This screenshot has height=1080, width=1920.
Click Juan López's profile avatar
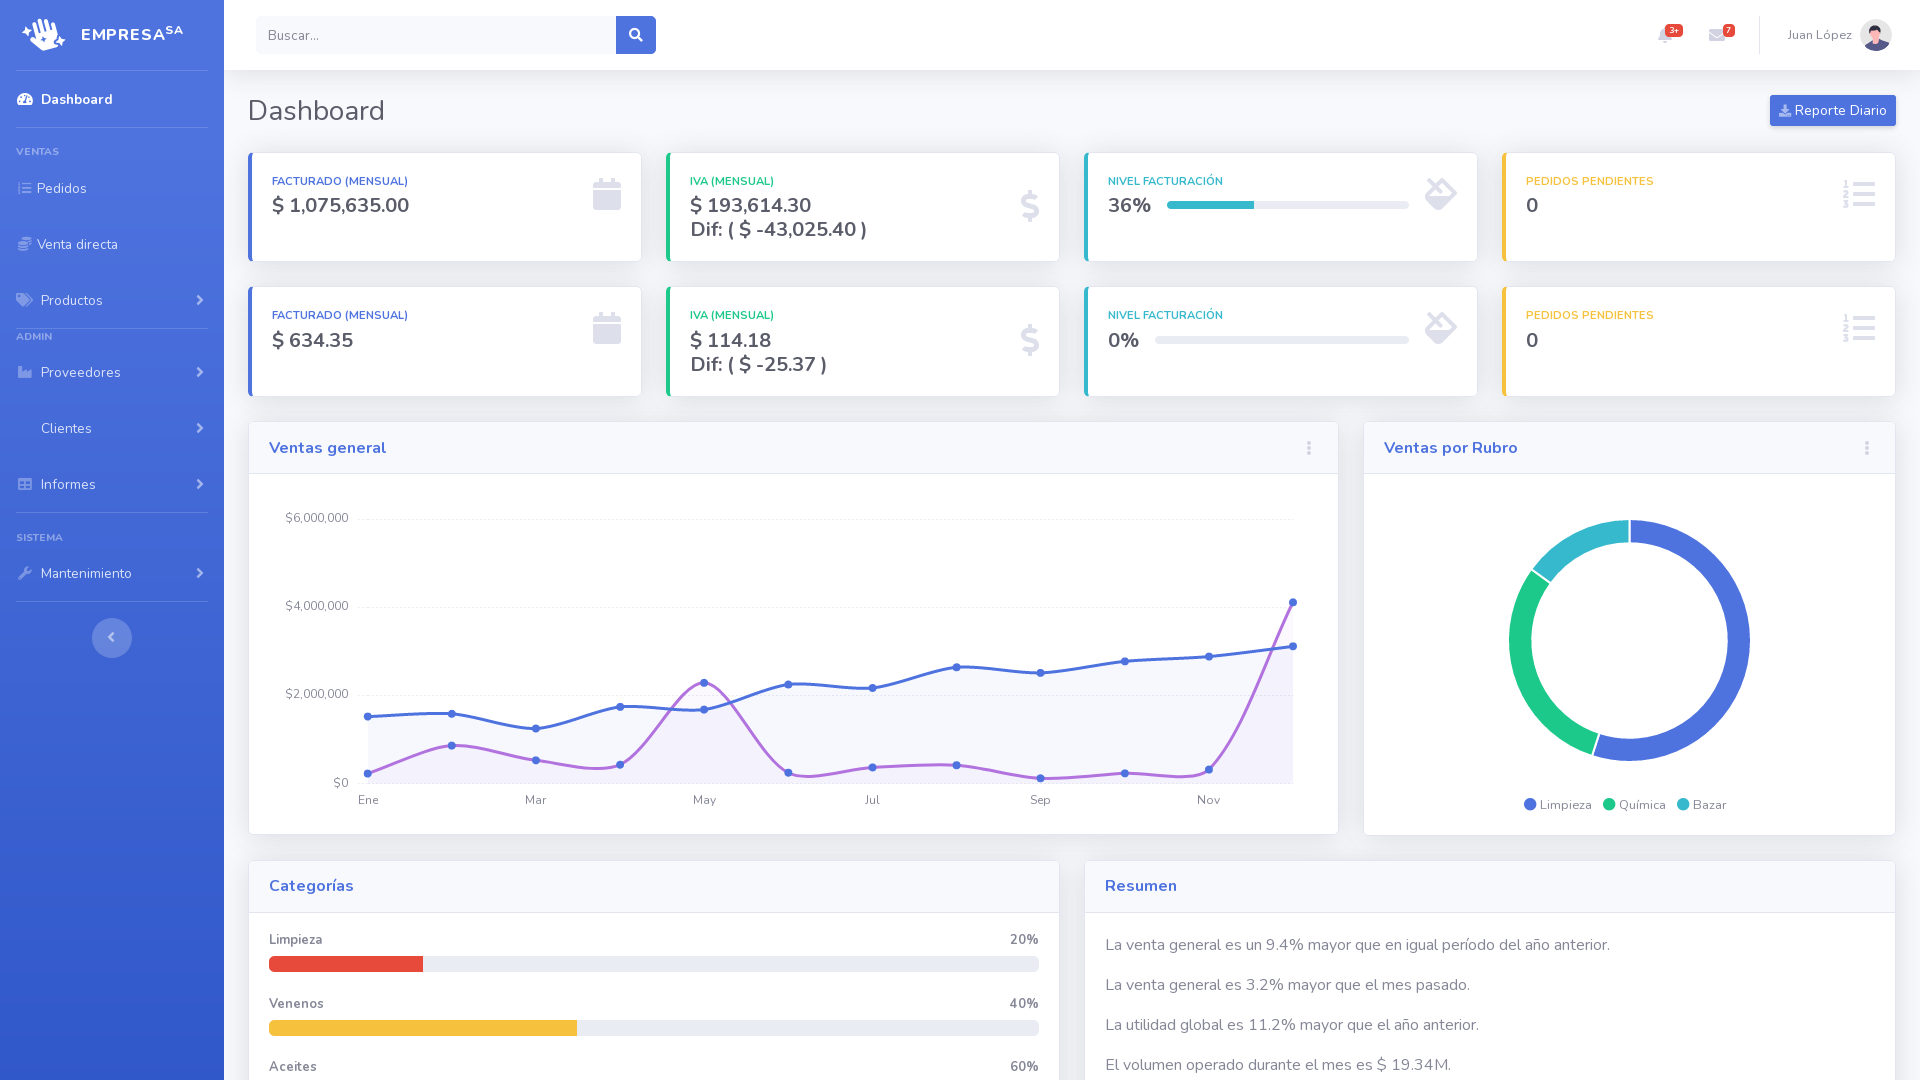click(1875, 35)
